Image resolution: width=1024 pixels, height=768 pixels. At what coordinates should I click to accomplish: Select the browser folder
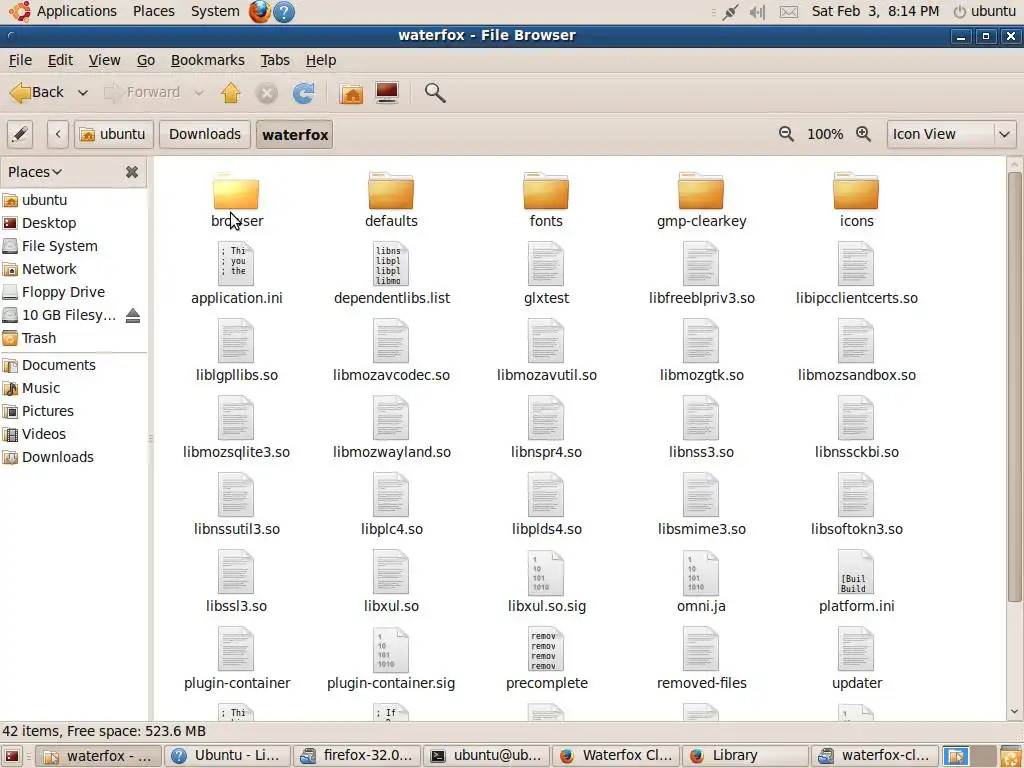[x=236, y=200]
